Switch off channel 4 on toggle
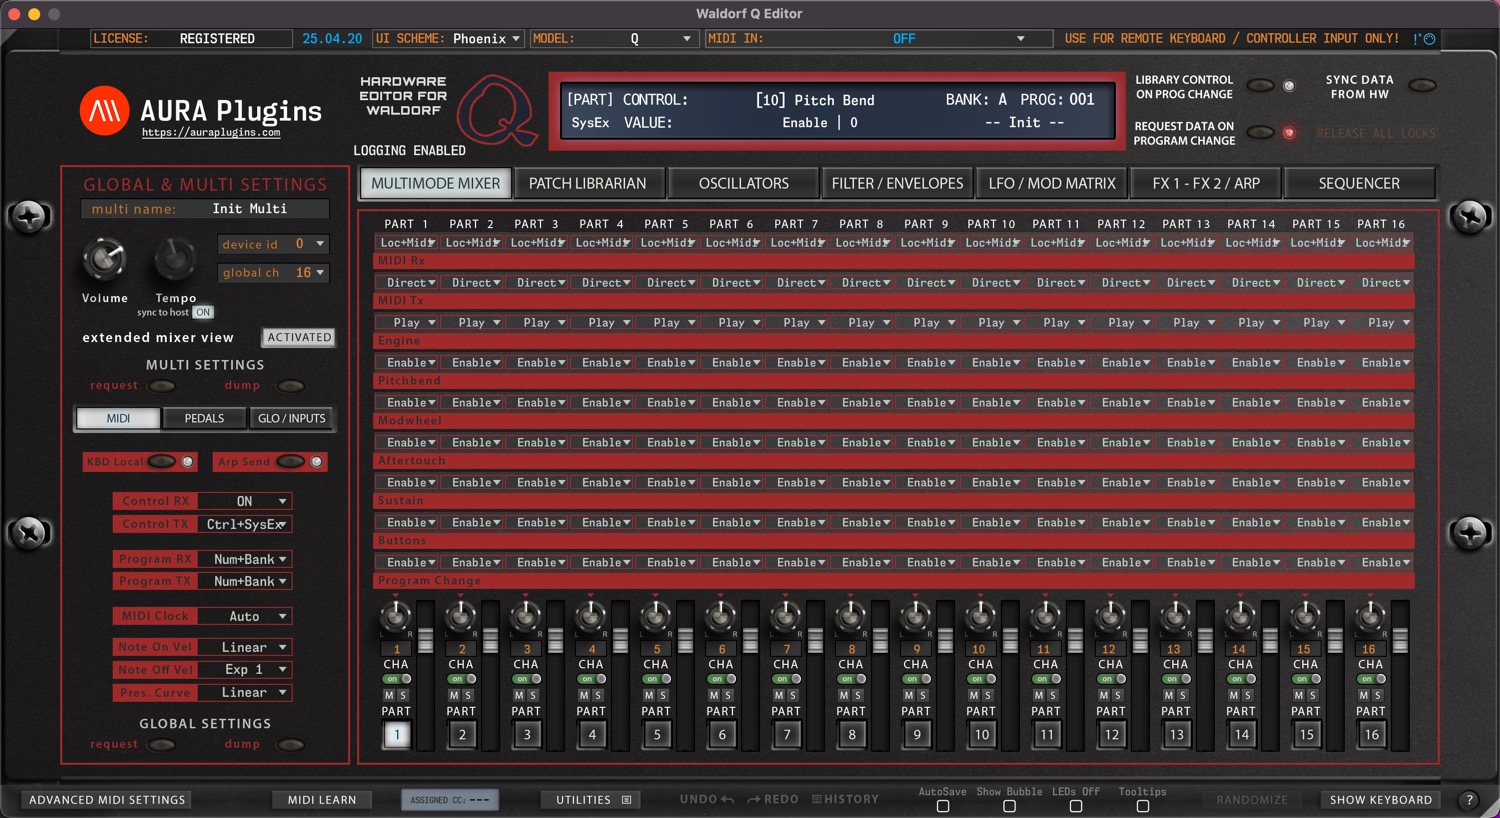The height and width of the screenshot is (818, 1500). pos(592,679)
